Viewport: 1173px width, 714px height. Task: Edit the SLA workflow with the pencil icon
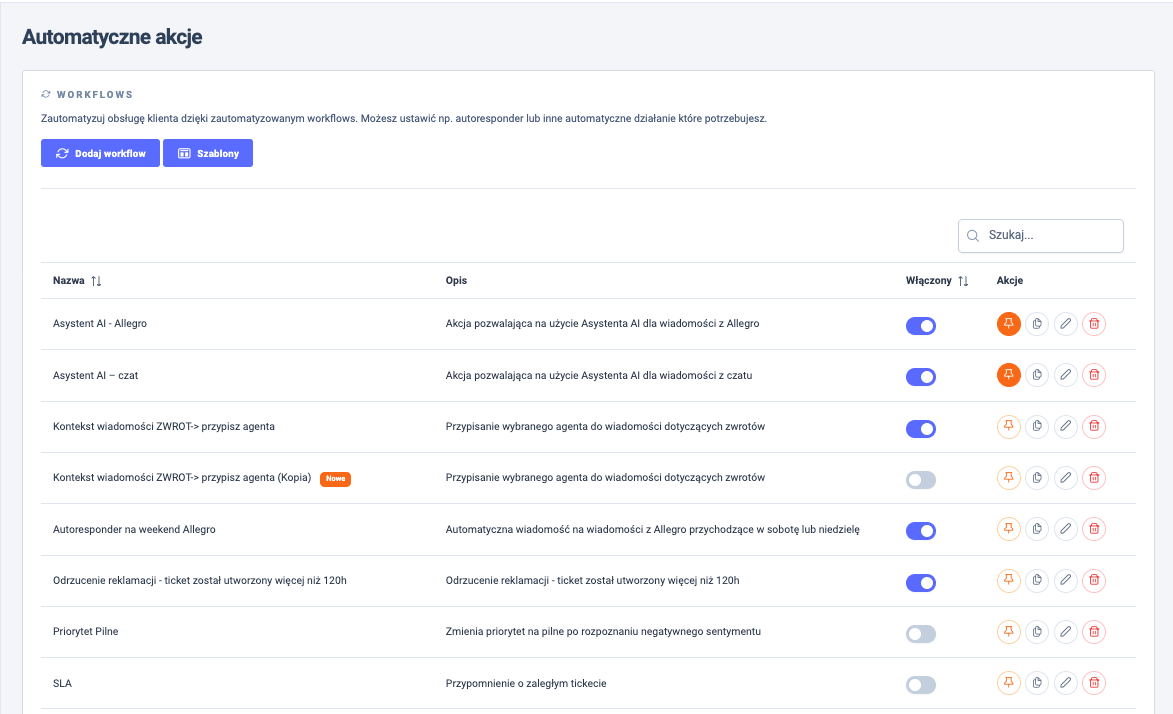(1066, 683)
